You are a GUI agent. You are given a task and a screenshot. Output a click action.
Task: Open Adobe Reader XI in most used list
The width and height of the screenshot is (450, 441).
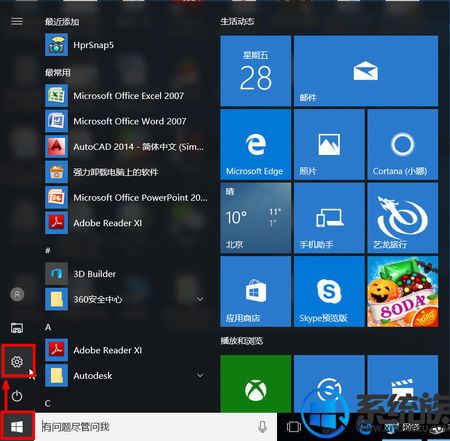click(126, 223)
